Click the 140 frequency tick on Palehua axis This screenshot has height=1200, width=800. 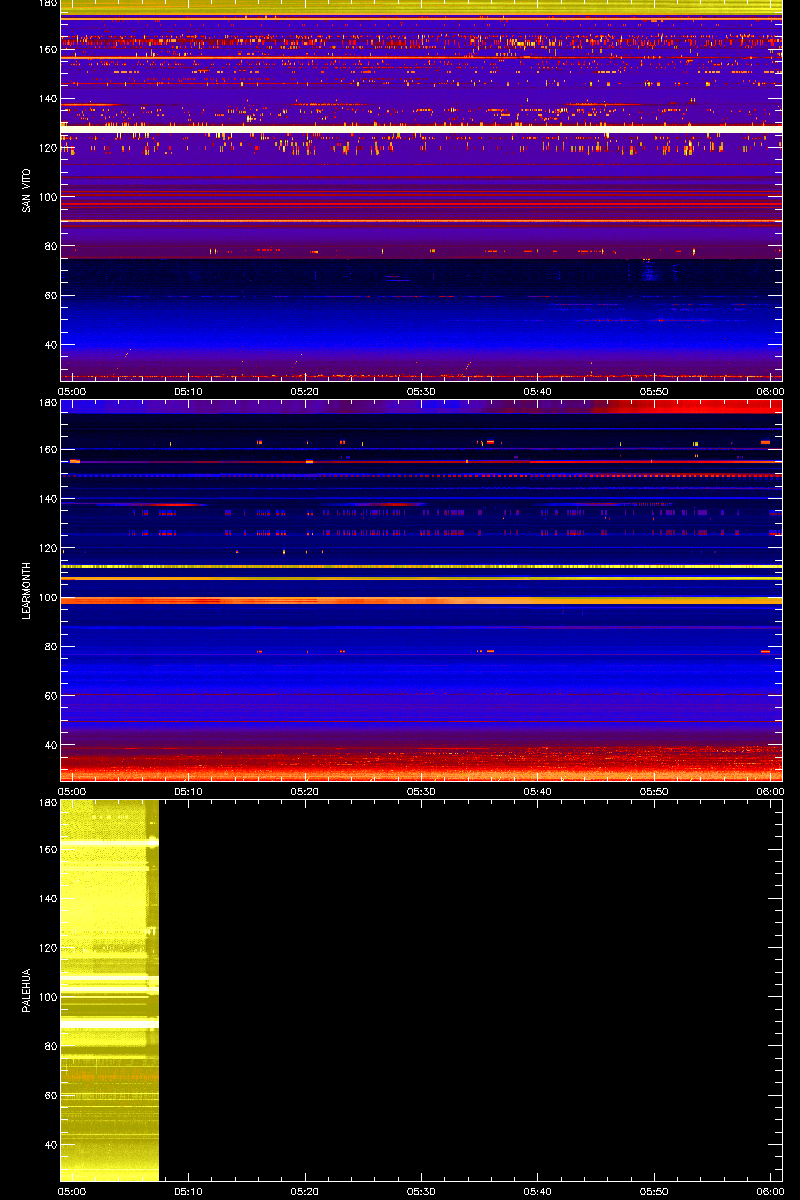click(x=48, y=899)
